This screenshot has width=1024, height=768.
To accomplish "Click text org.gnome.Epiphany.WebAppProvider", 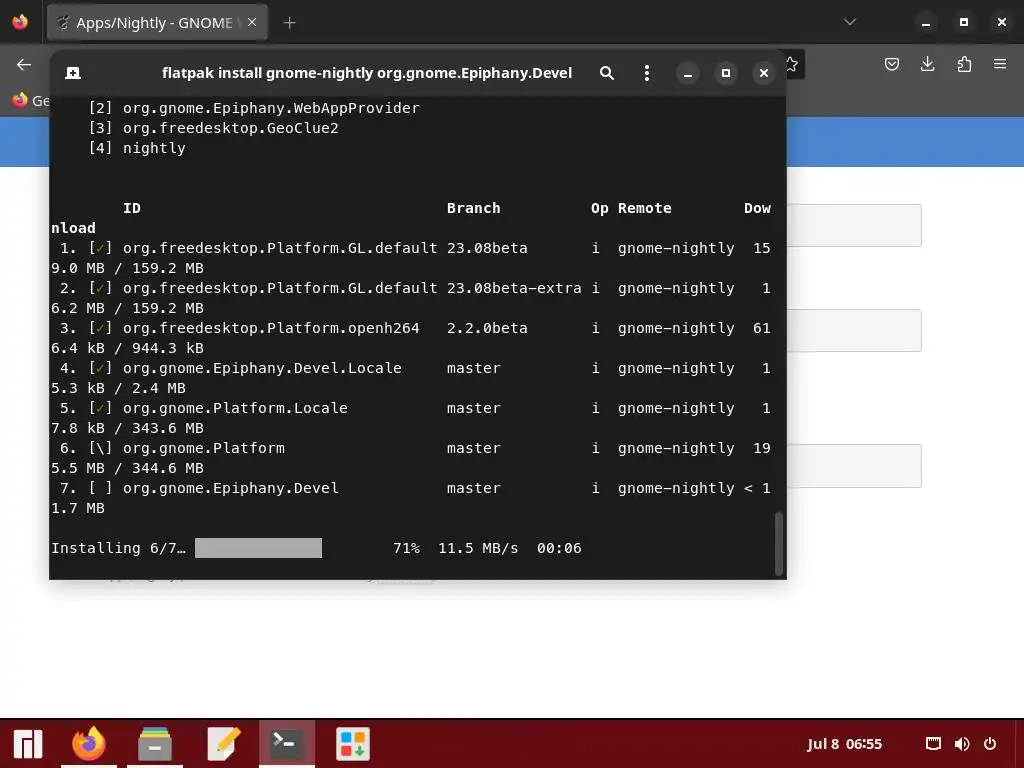I will pyautogui.click(x=271, y=108).
